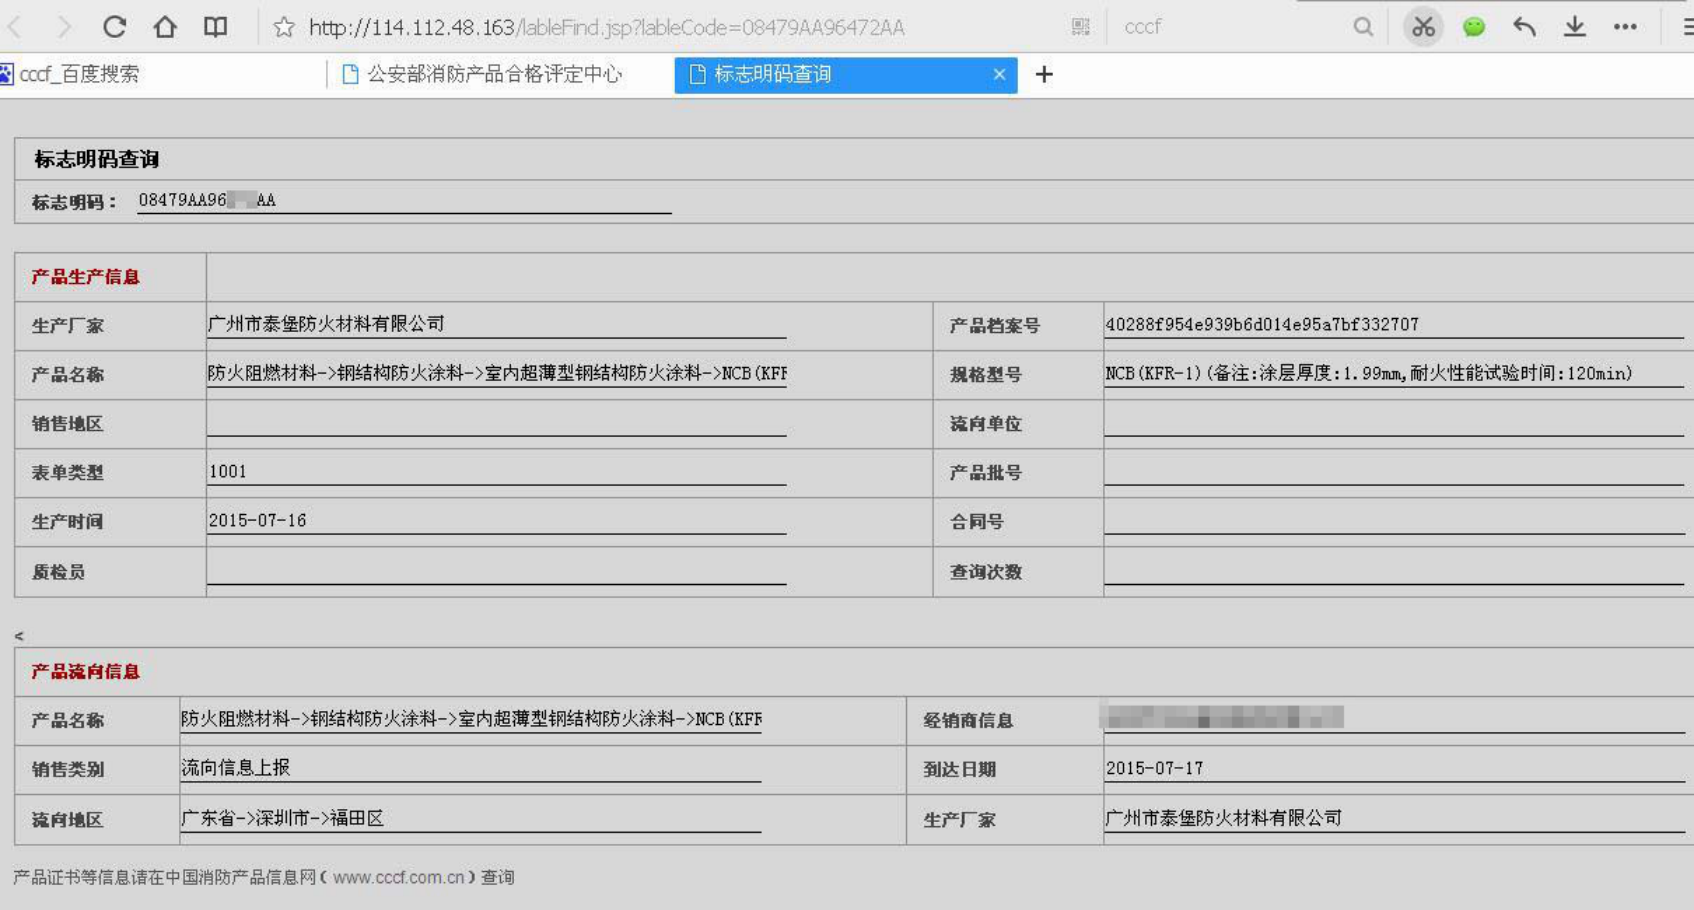The height and width of the screenshot is (910, 1694).
Task: Open a new tab with plus button
Action: pos(1044,74)
